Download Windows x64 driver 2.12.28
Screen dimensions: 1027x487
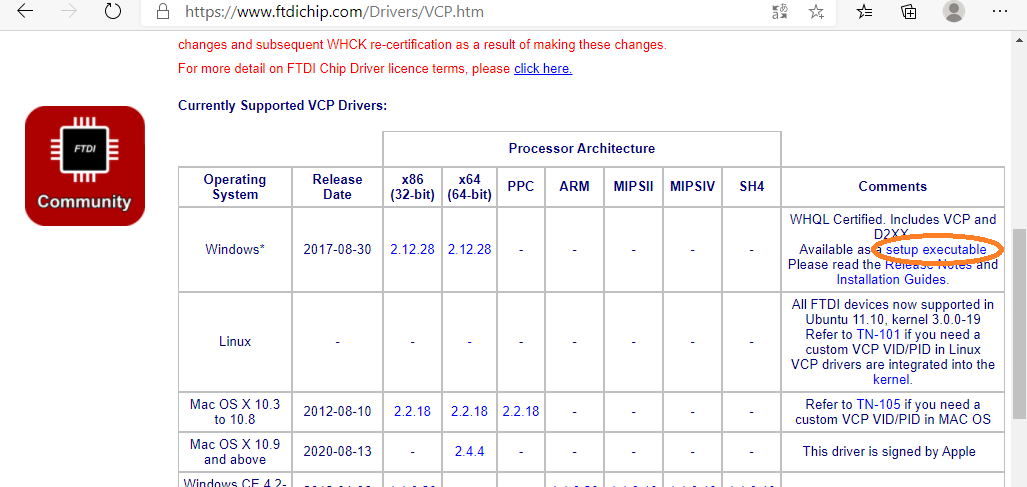tap(470, 249)
